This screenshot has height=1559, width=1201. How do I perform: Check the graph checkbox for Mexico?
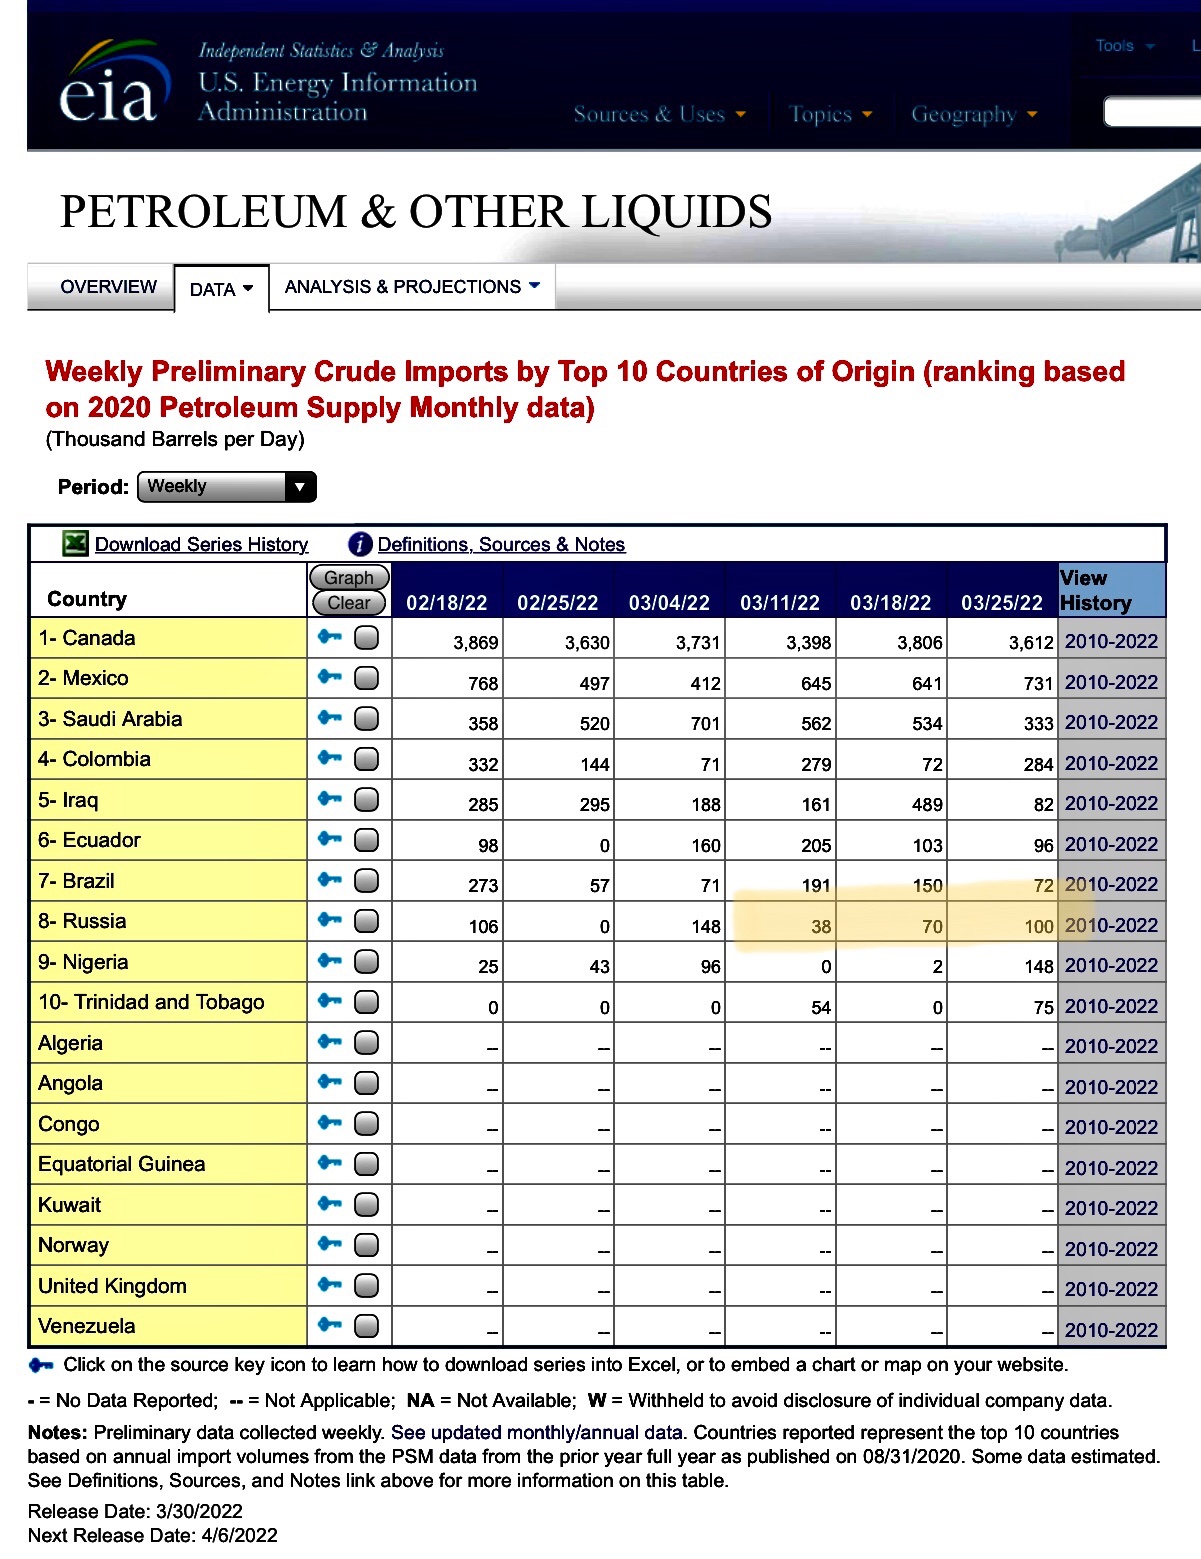pyautogui.click(x=367, y=678)
